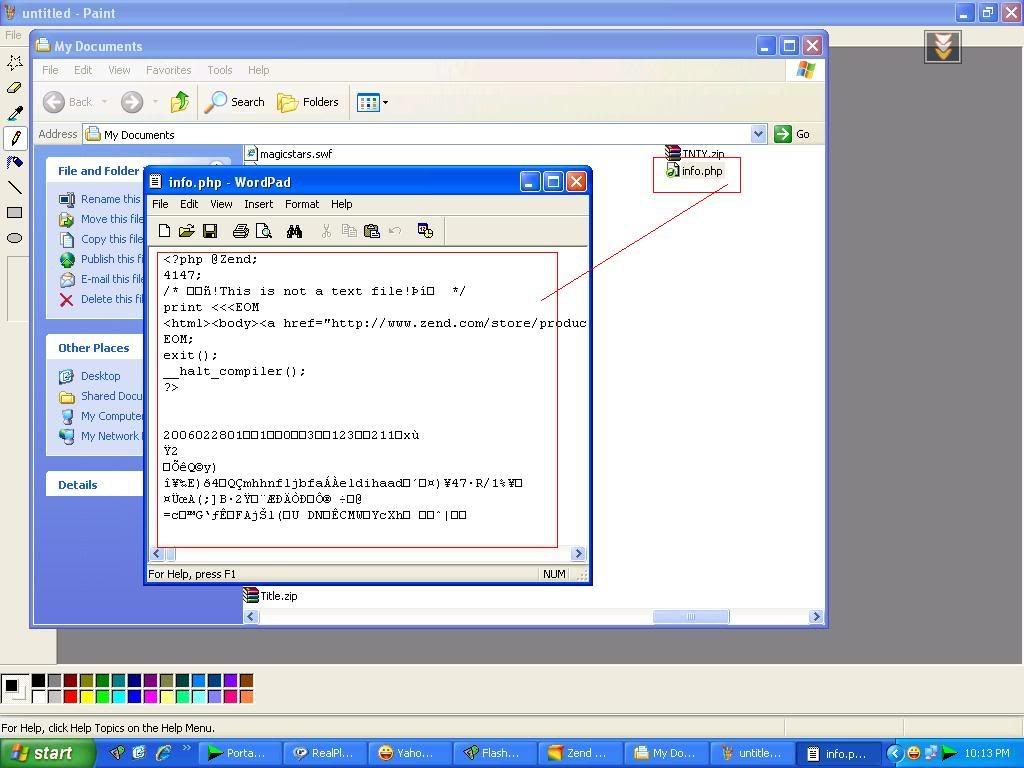Image resolution: width=1024 pixels, height=768 pixels.
Task: Select the magicstars.swf file
Action: [x=289, y=154]
